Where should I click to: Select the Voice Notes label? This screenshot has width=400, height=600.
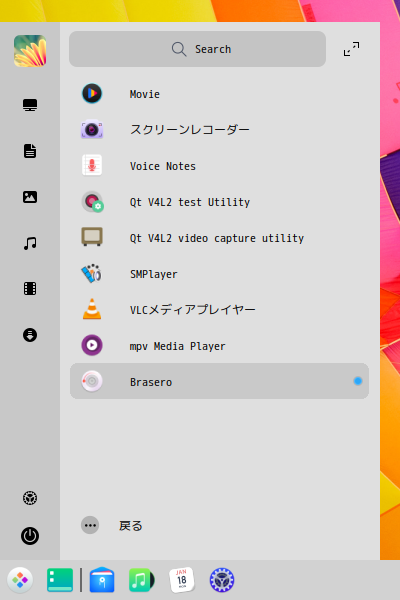click(x=163, y=166)
